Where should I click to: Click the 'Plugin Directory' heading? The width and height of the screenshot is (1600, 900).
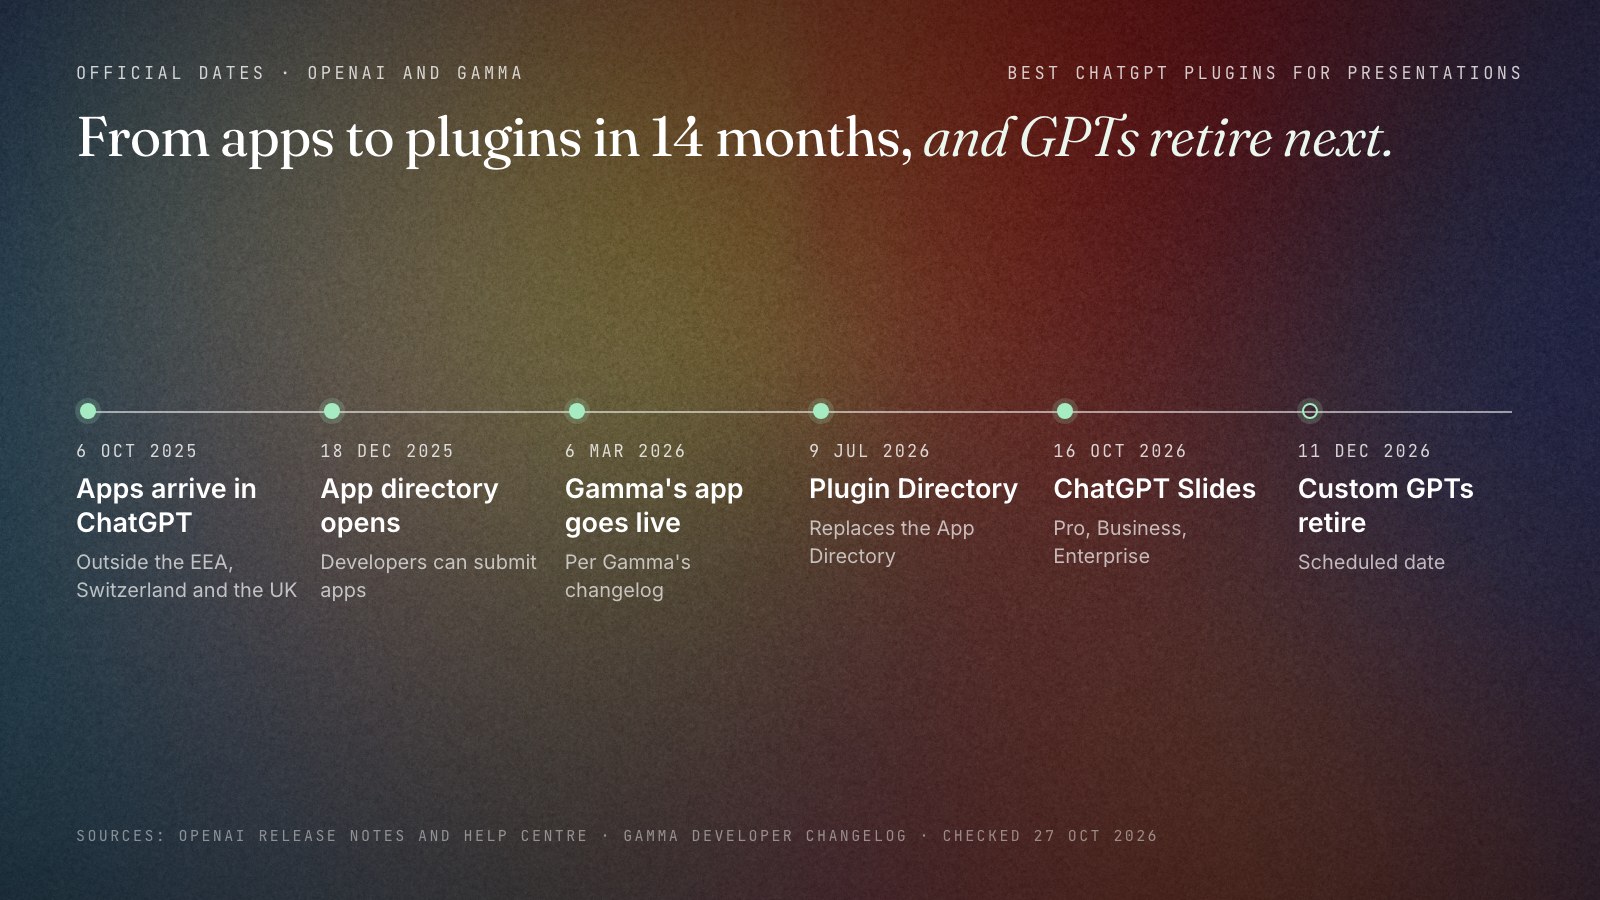(x=913, y=489)
